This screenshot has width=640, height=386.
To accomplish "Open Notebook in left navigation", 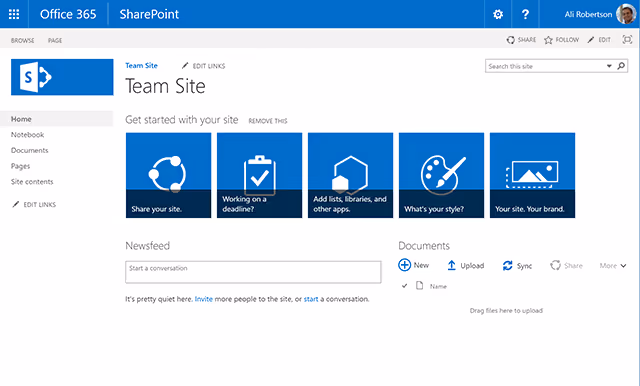I will tap(27, 135).
